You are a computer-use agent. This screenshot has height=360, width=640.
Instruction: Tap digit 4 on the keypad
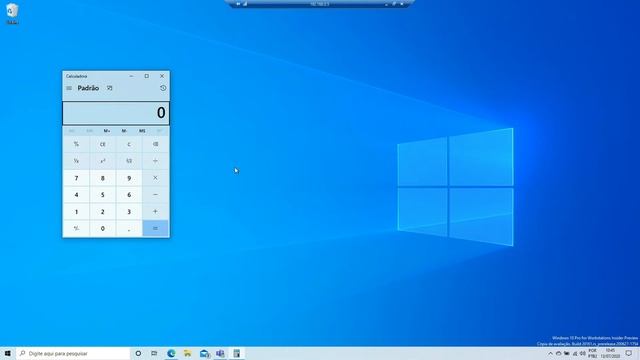click(x=76, y=195)
